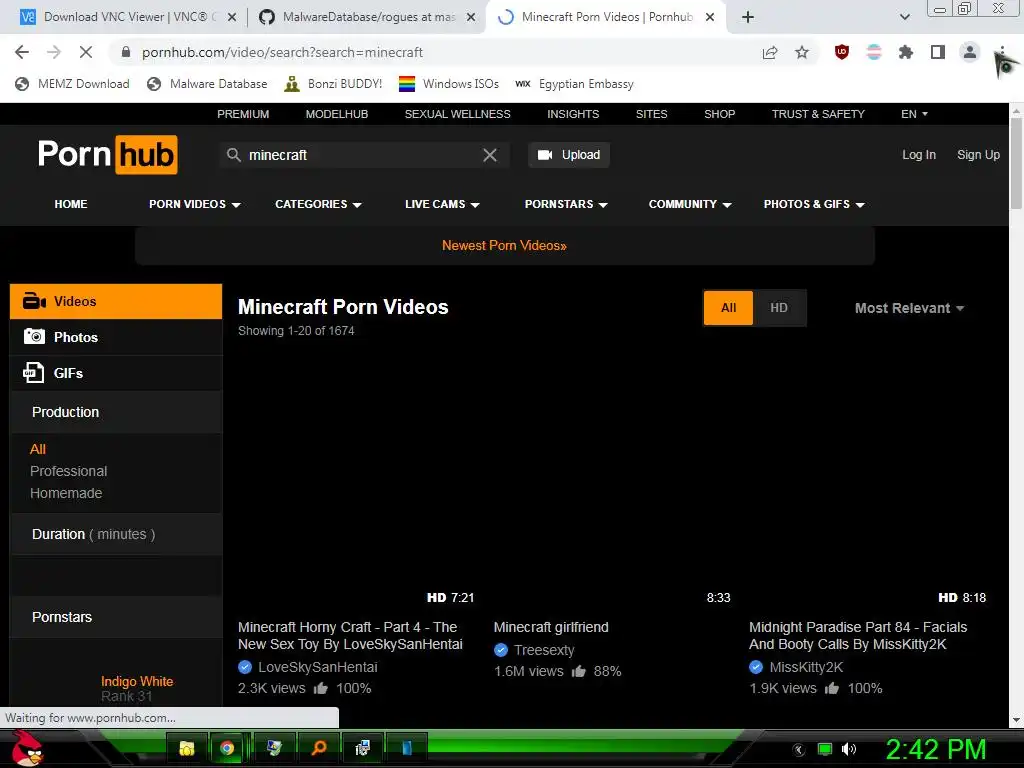
Task: Click the 2:42 PM taskbar clock
Action: pos(935,749)
